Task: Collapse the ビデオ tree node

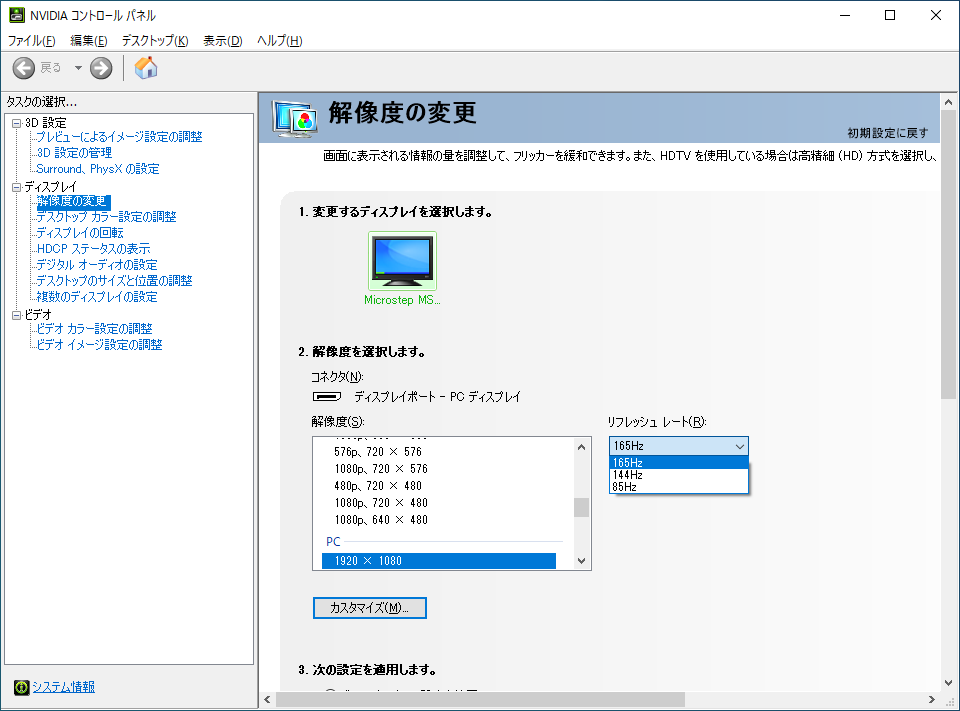Action: (17, 315)
